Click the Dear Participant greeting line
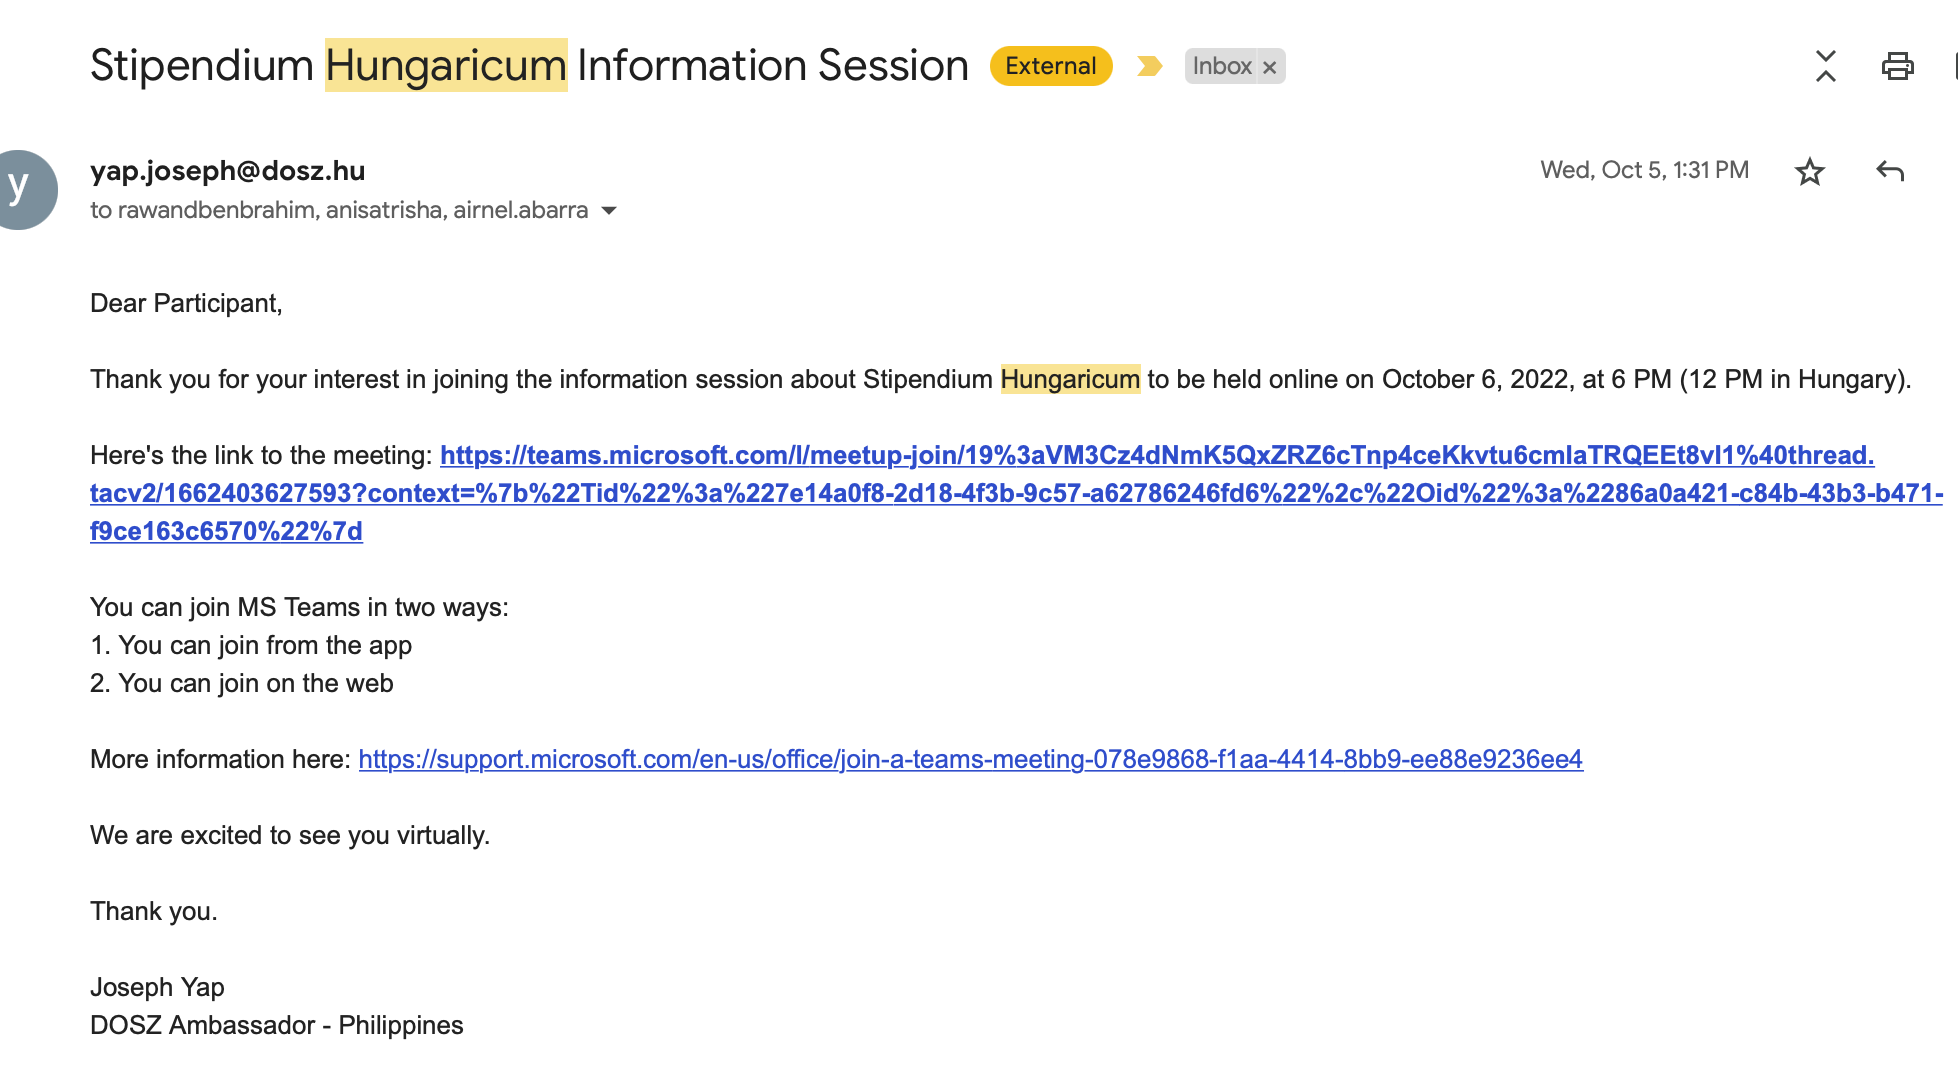The height and width of the screenshot is (1080, 1958). click(186, 303)
